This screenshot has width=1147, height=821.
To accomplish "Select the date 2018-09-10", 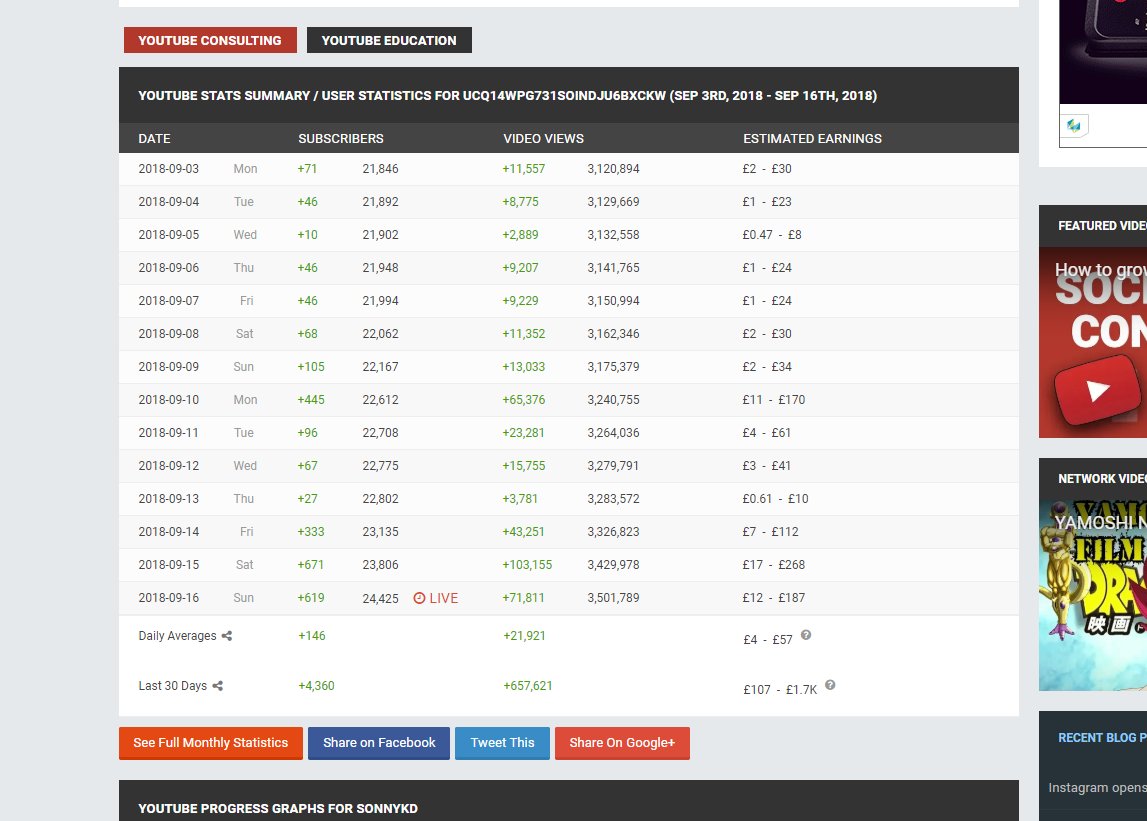I will tap(168, 400).
